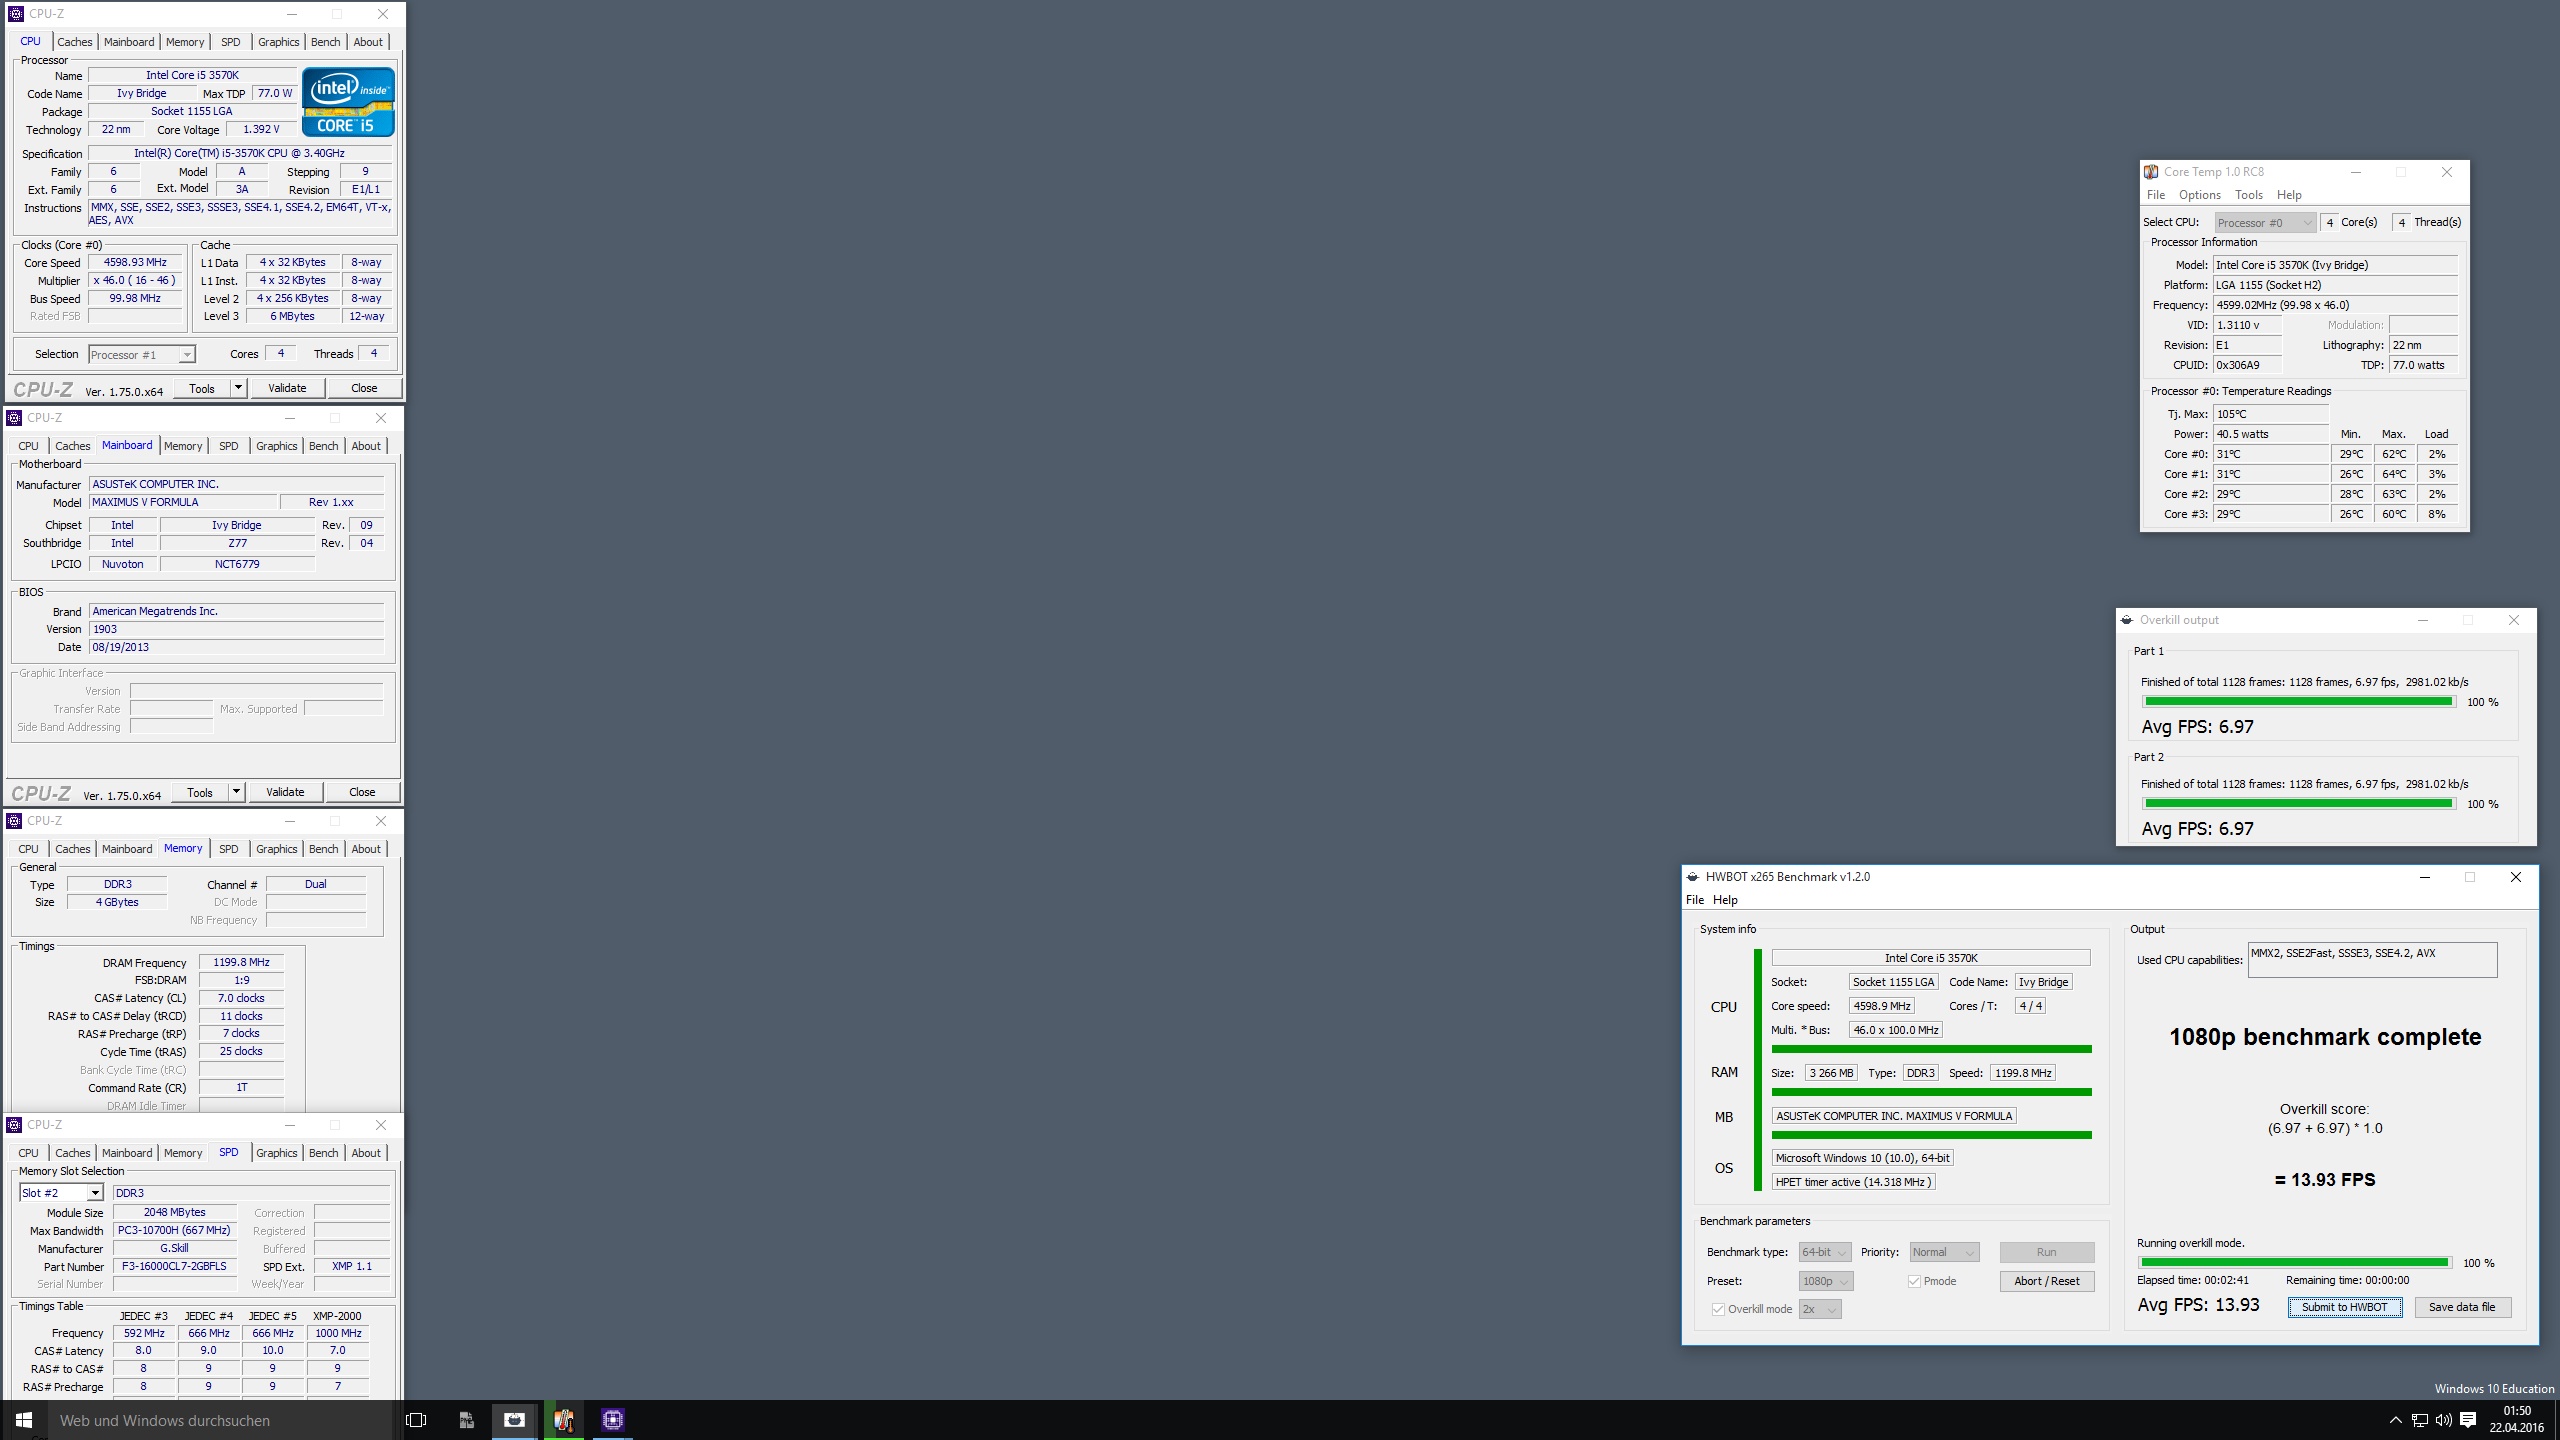The height and width of the screenshot is (1440, 2560).
Task: Click Abort / Reset button
Action: [2046, 1281]
